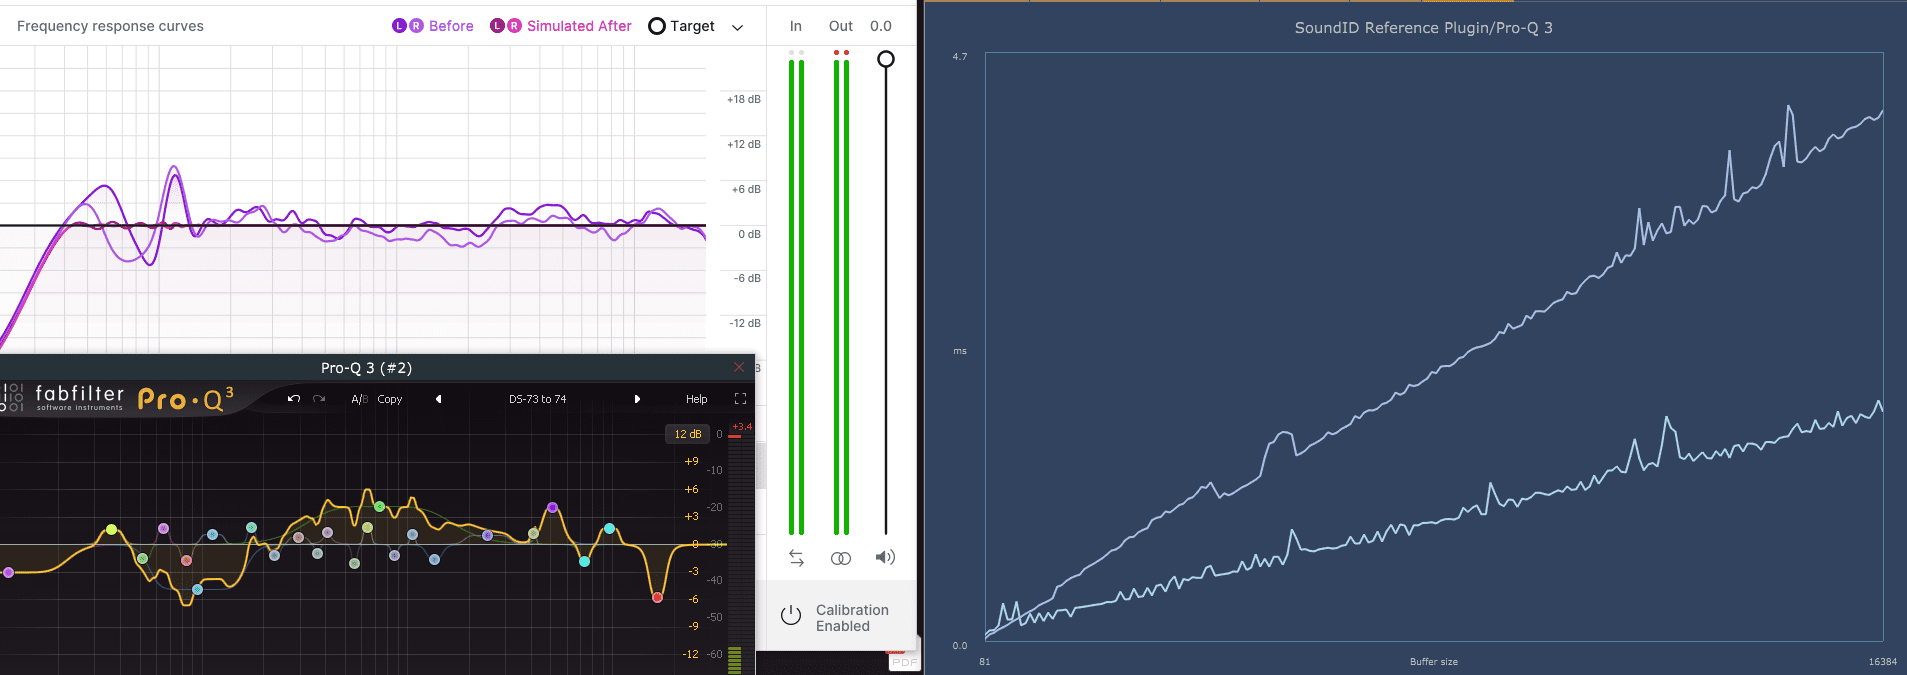Click the In meter label

click(x=796, y=26)
